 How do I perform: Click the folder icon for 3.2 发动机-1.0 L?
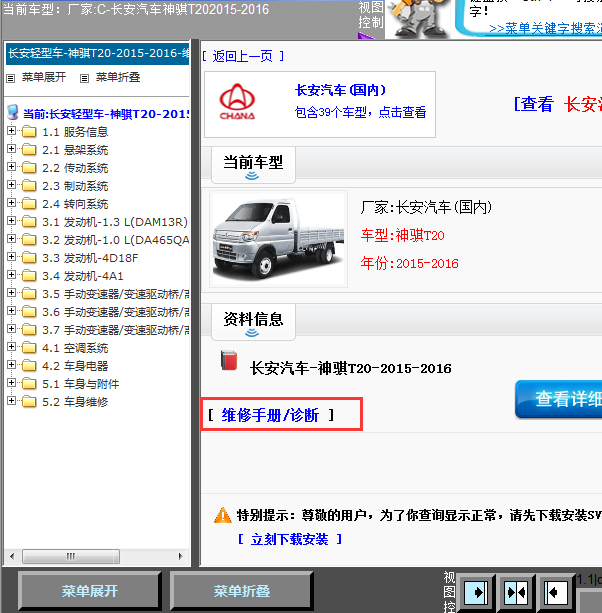pyautogui.click(x=29, y=239)
